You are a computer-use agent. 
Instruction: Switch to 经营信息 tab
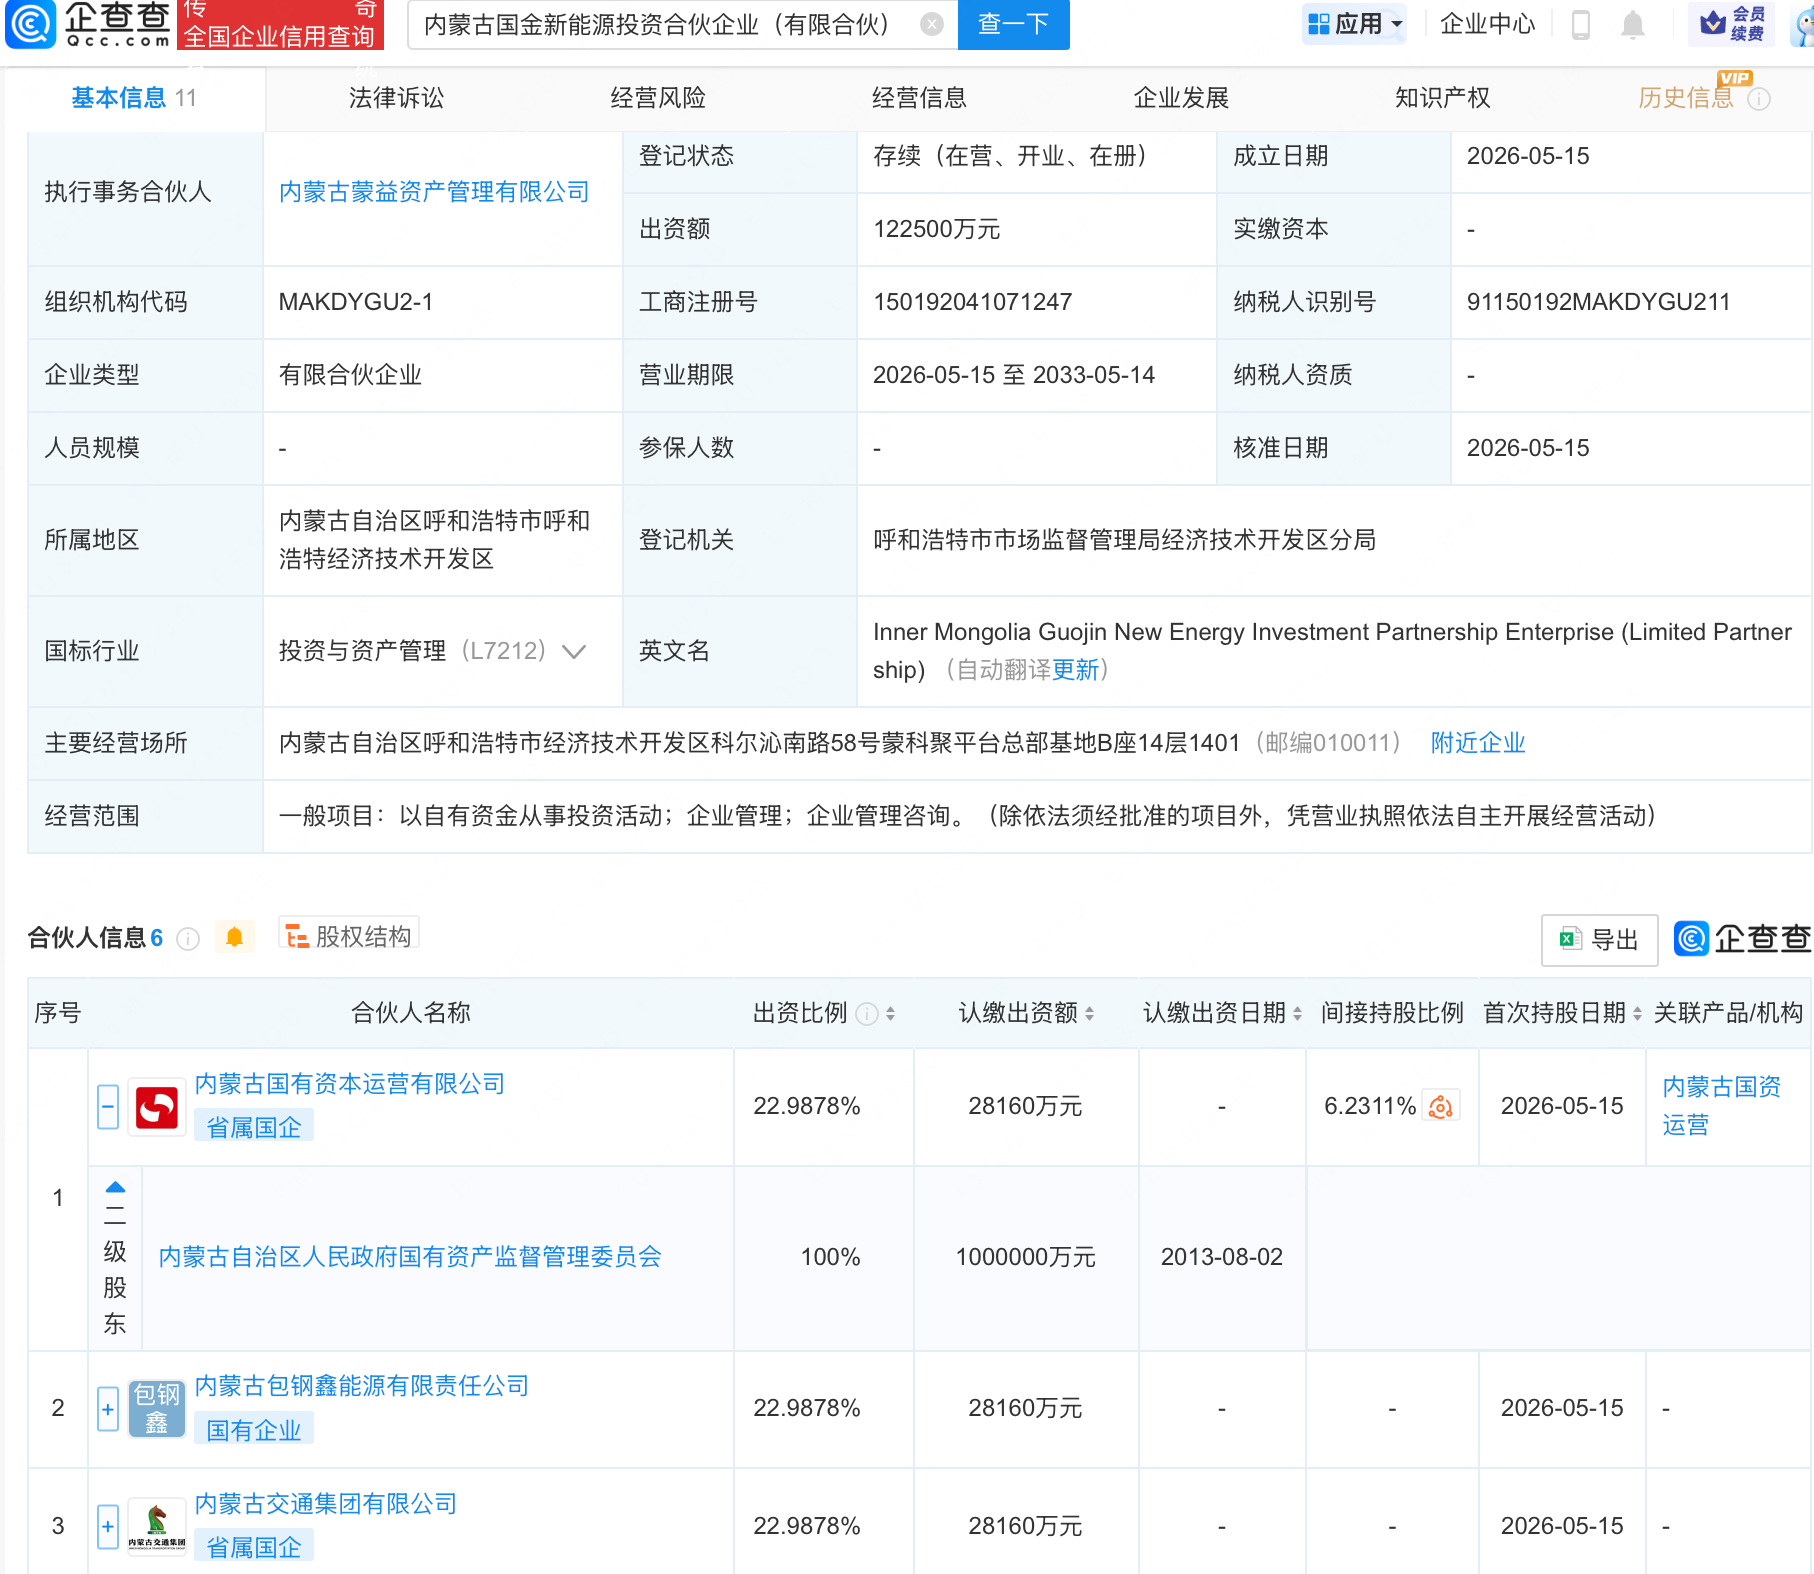point(920,98)
